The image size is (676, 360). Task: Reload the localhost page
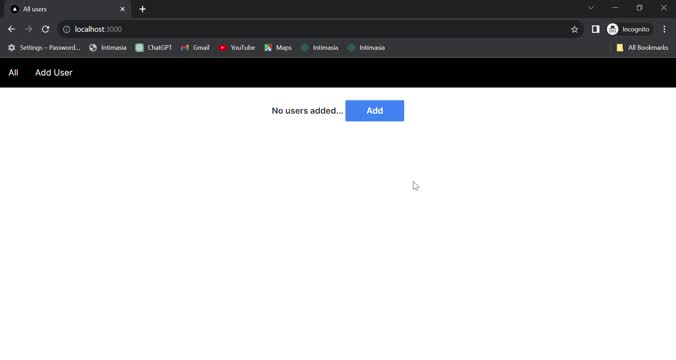click(x=45, y=29)
